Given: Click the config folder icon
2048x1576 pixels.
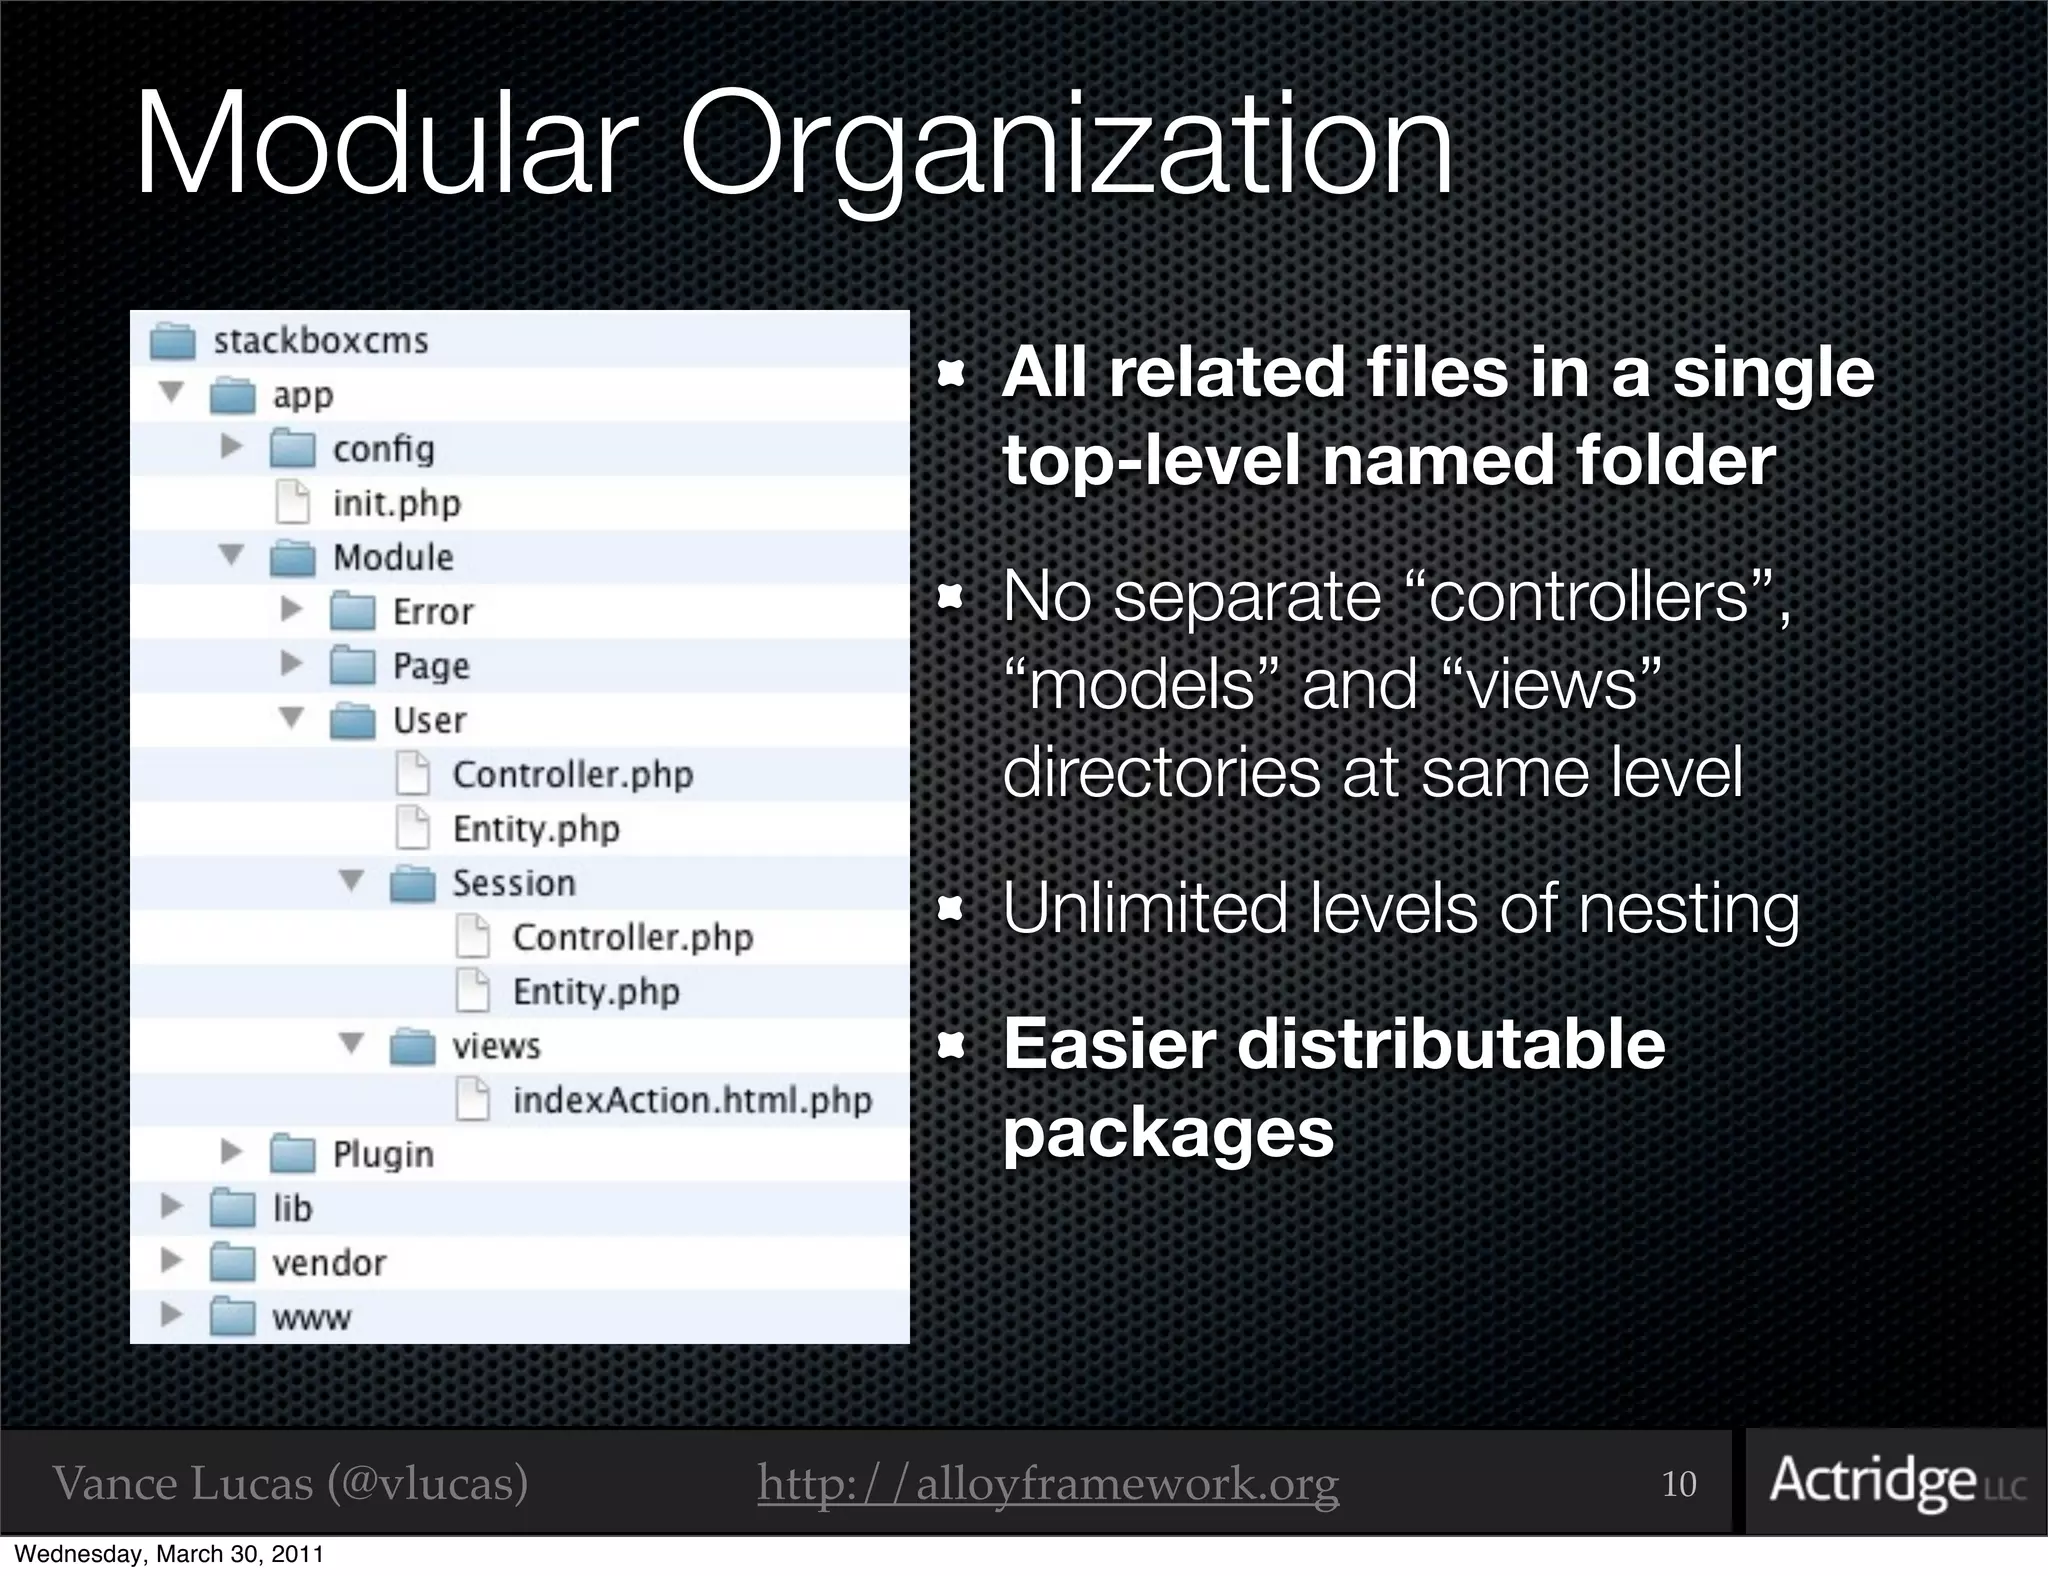Looking at the screenshot, I should point(292,449).
